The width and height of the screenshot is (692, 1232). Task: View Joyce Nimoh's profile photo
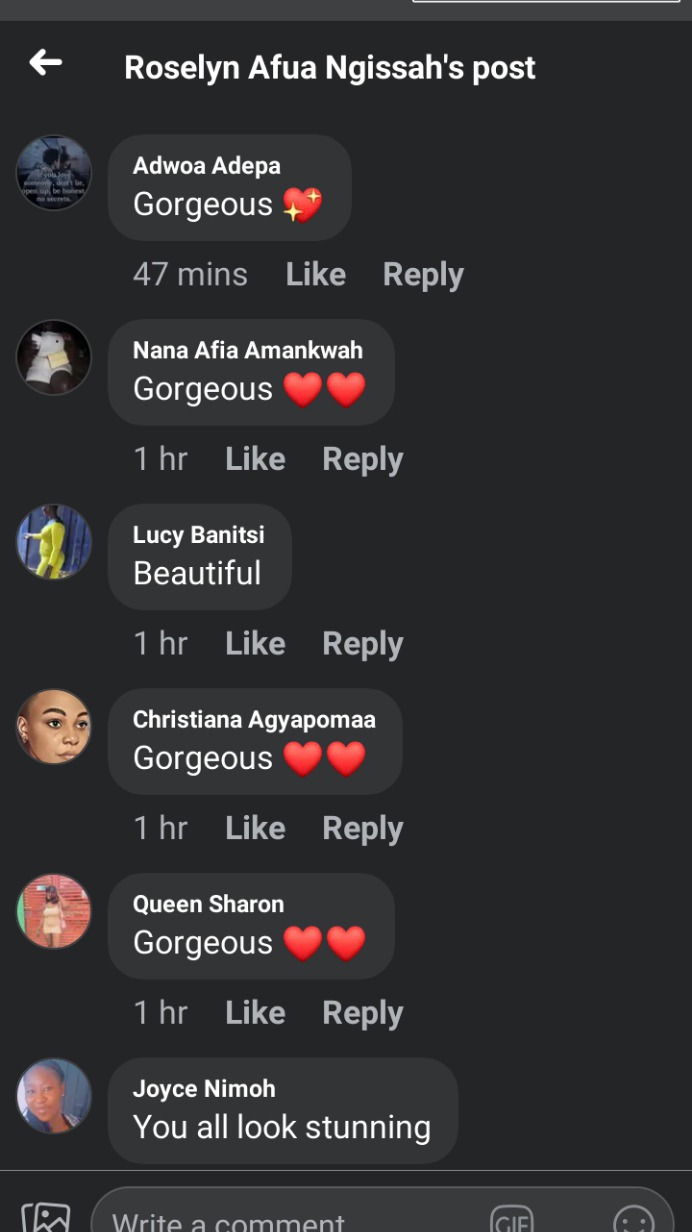pyautogui.click(x=54, y=1096)
